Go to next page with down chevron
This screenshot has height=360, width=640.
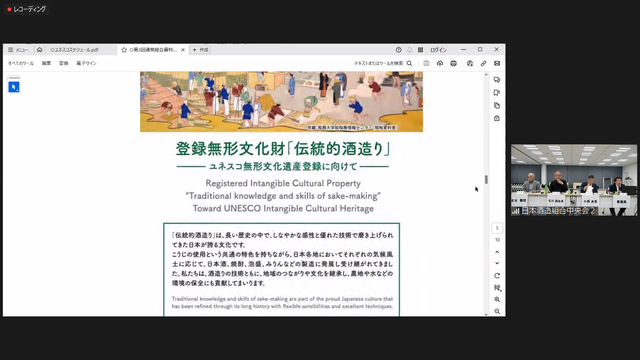point(497,263)
